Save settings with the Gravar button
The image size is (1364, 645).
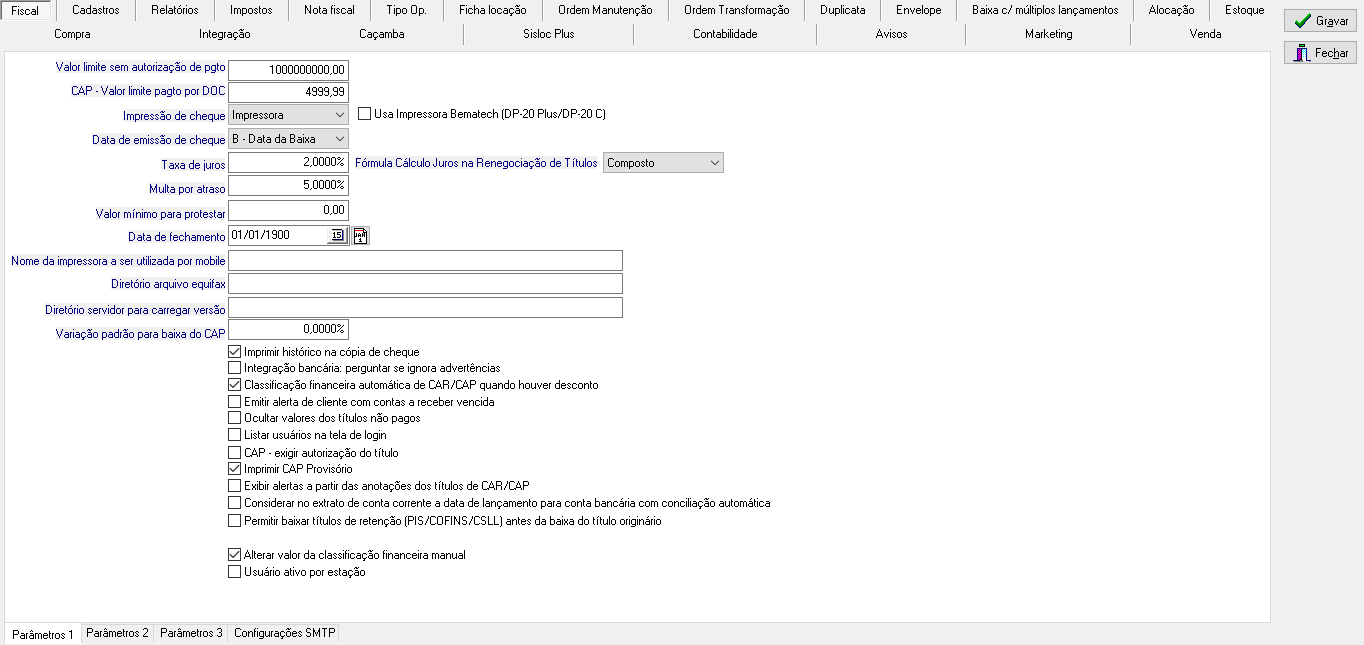[x=1320, y=21]
